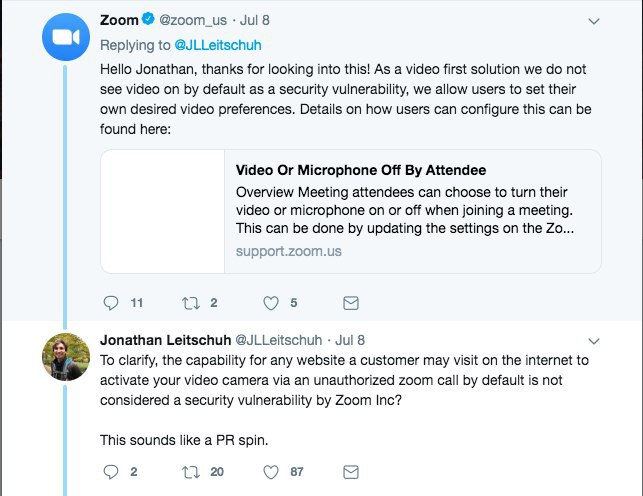The height and width of the screenshot is (496, 643).
Task: Share Jonathan's tweet via message envelope icon
Action: pos(351,472)
